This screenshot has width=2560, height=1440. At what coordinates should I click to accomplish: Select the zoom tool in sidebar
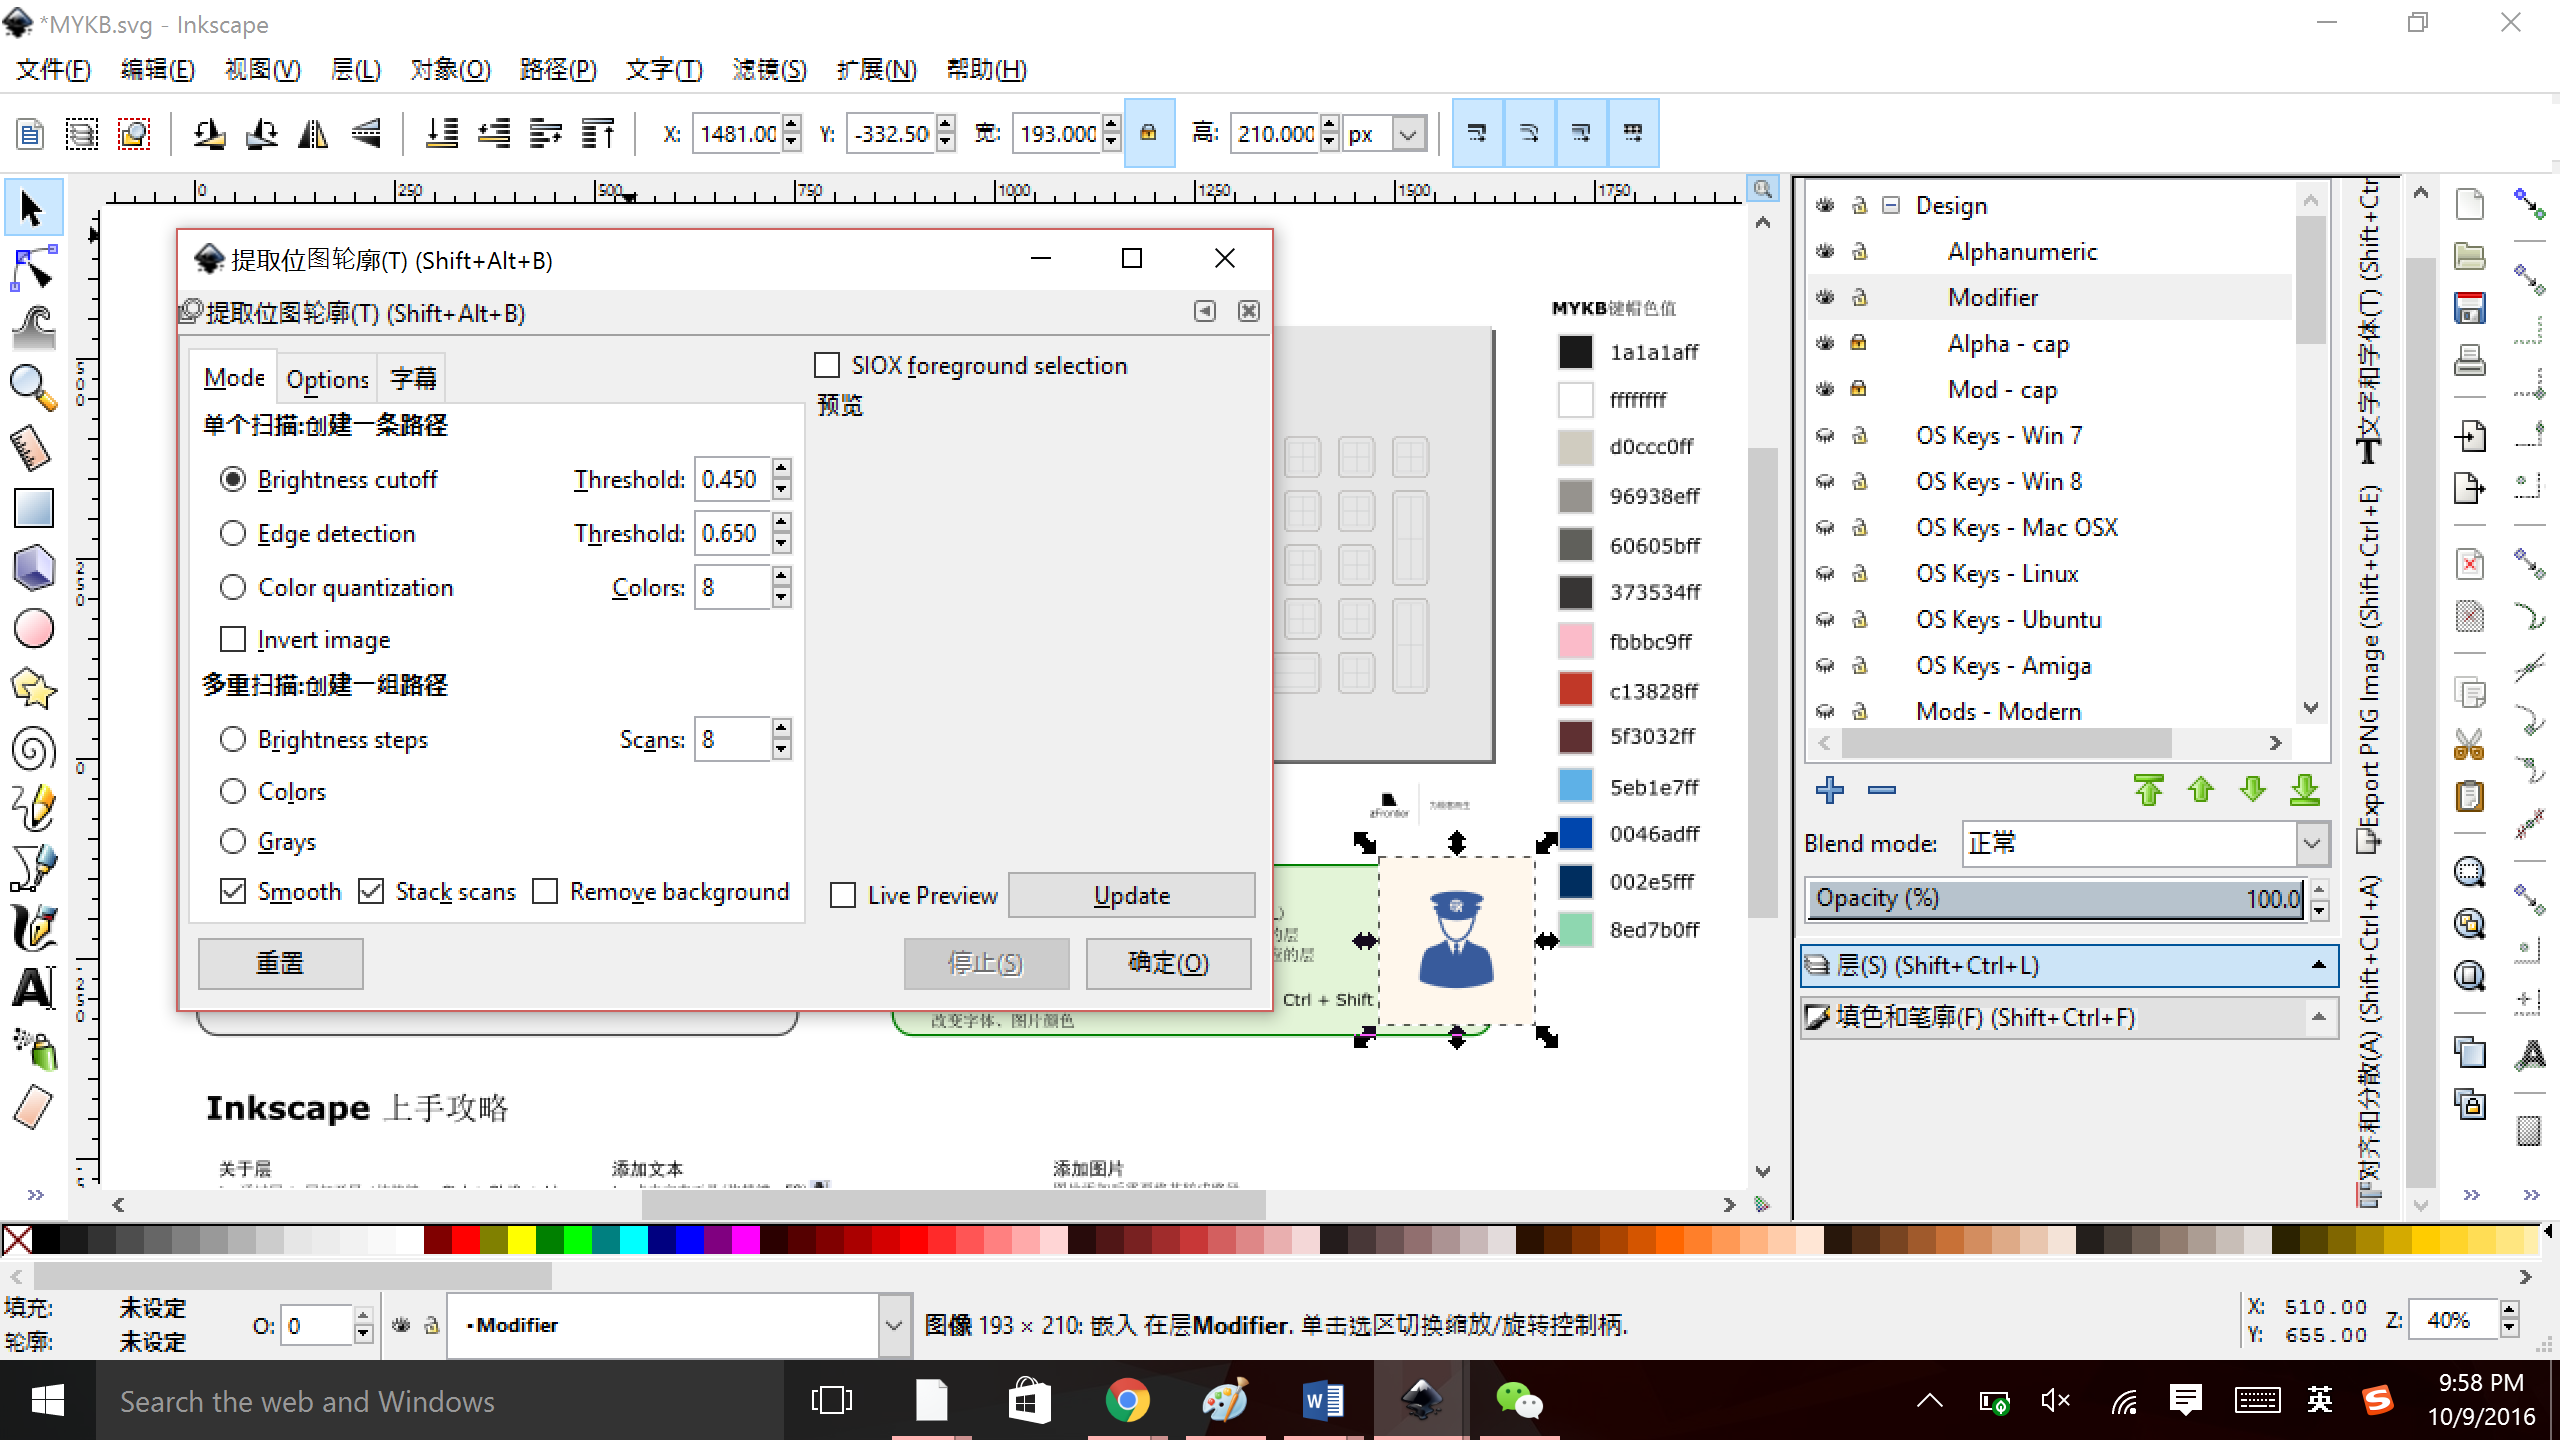pyautogui.click(x=28, y=387)
